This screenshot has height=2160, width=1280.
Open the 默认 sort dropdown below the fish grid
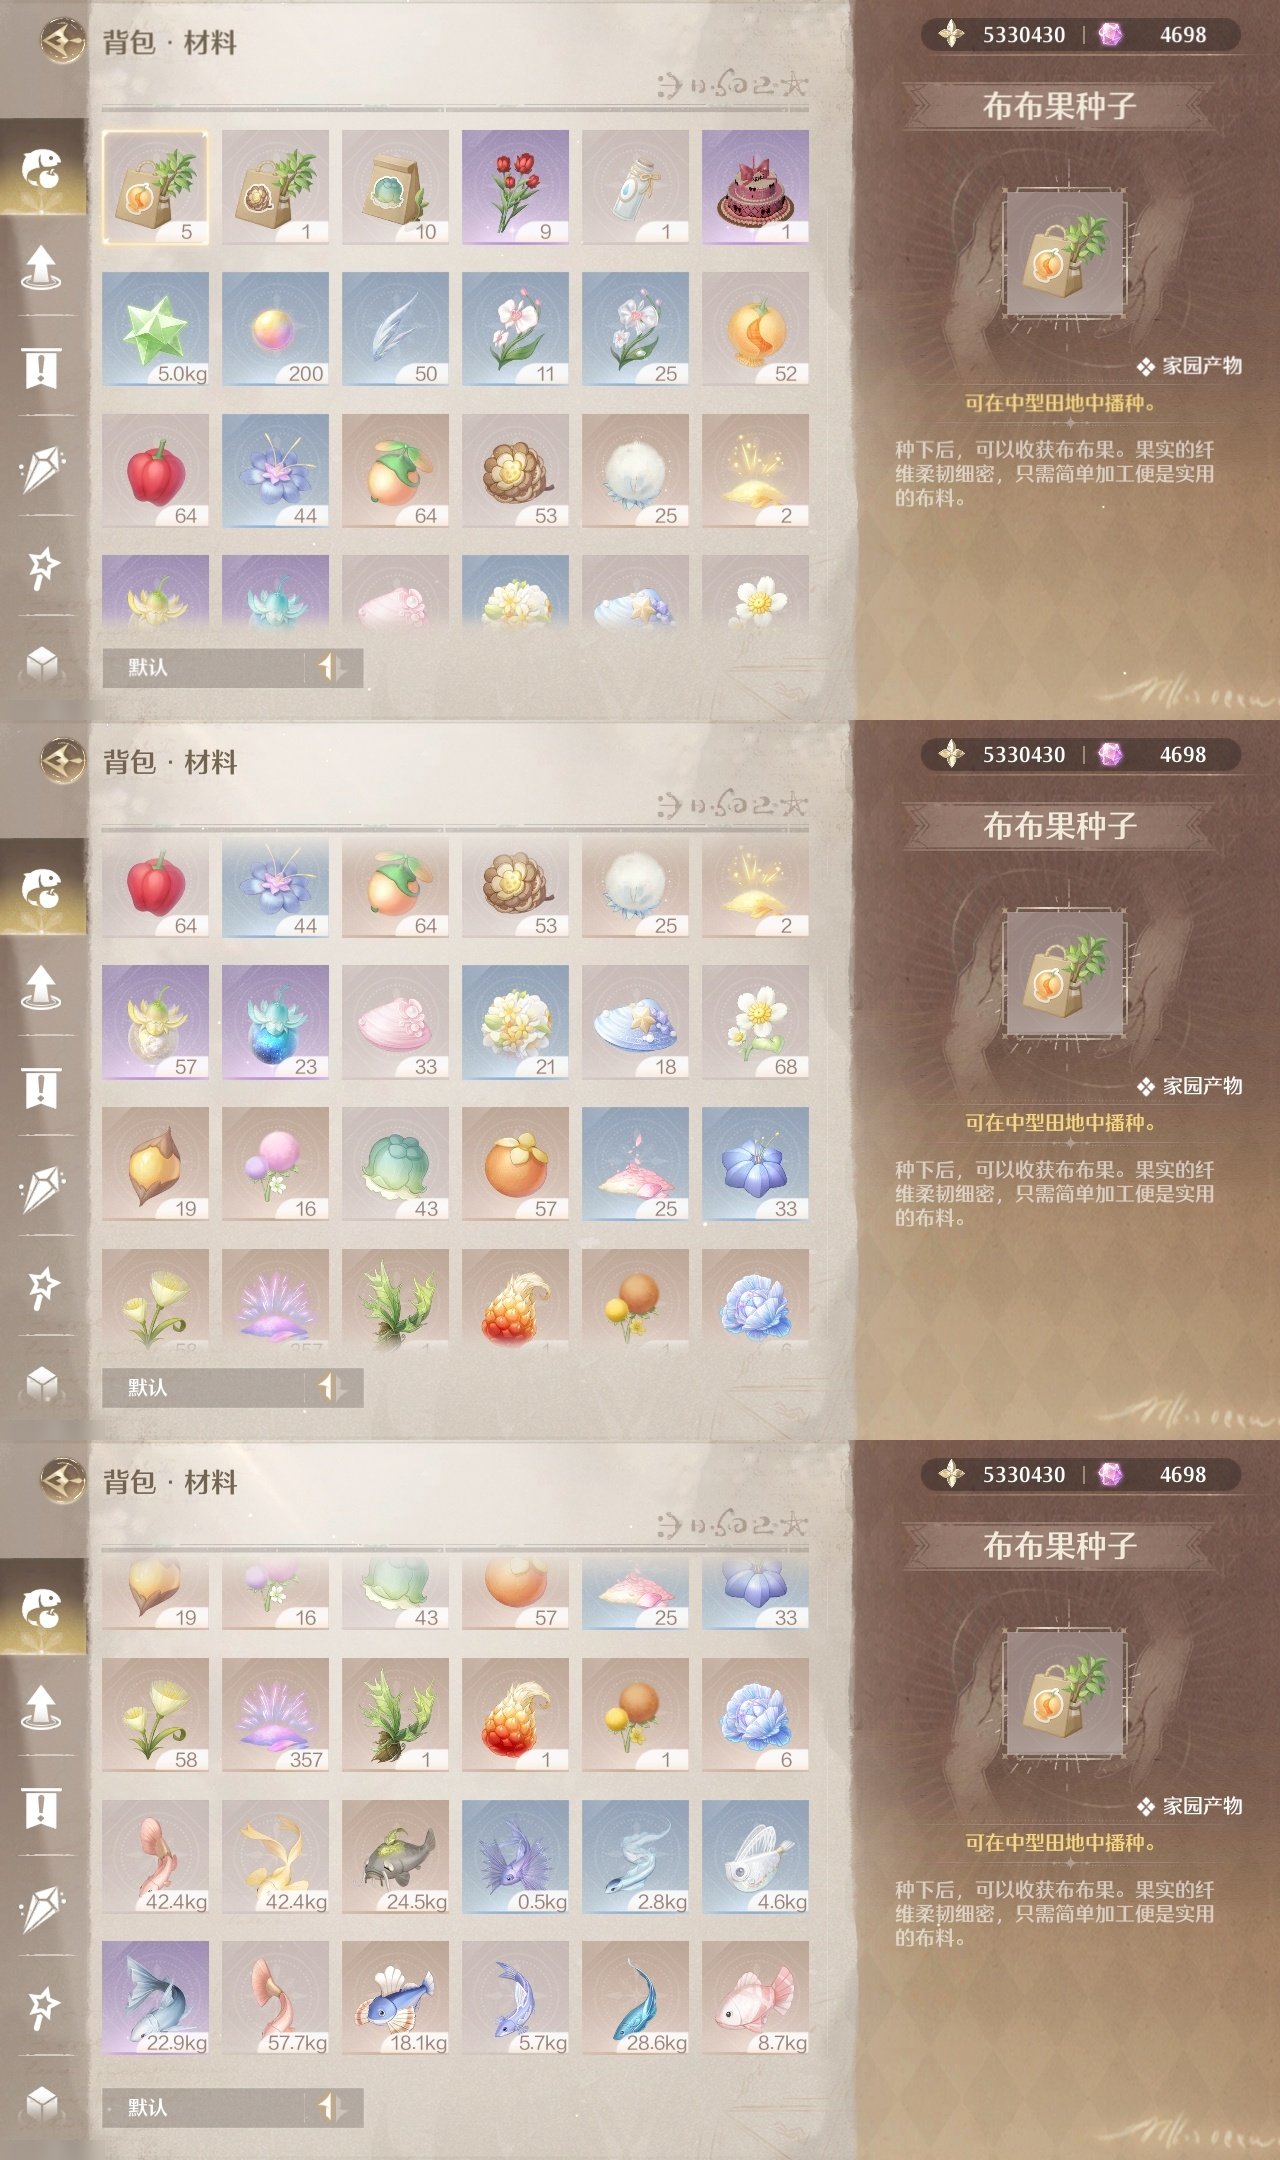pos(204,2107)
